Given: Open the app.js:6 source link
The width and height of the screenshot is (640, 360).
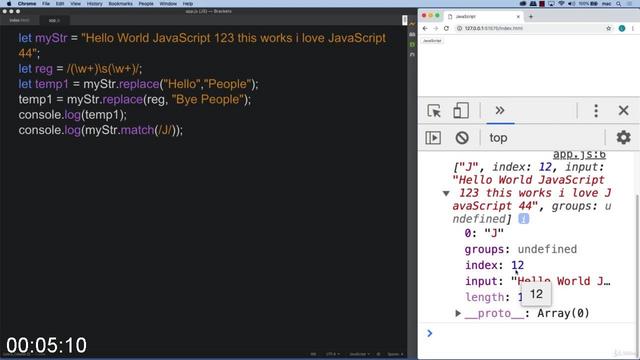Looking at the screenshot, I should click(579, 155).
